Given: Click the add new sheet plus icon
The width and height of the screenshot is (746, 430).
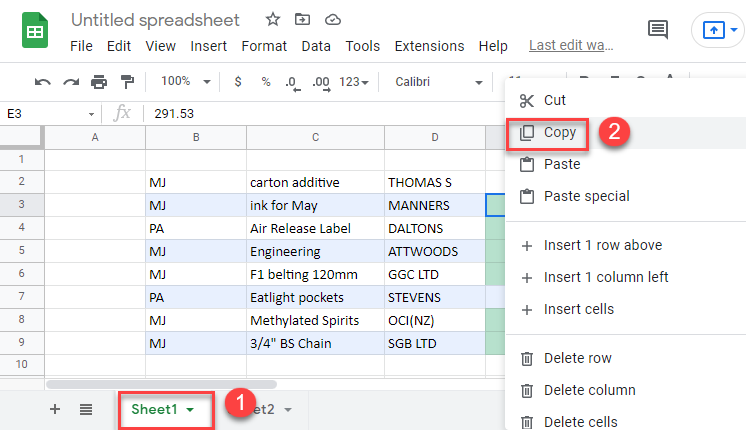Looking at the screenshot, I should coord(55,409).
